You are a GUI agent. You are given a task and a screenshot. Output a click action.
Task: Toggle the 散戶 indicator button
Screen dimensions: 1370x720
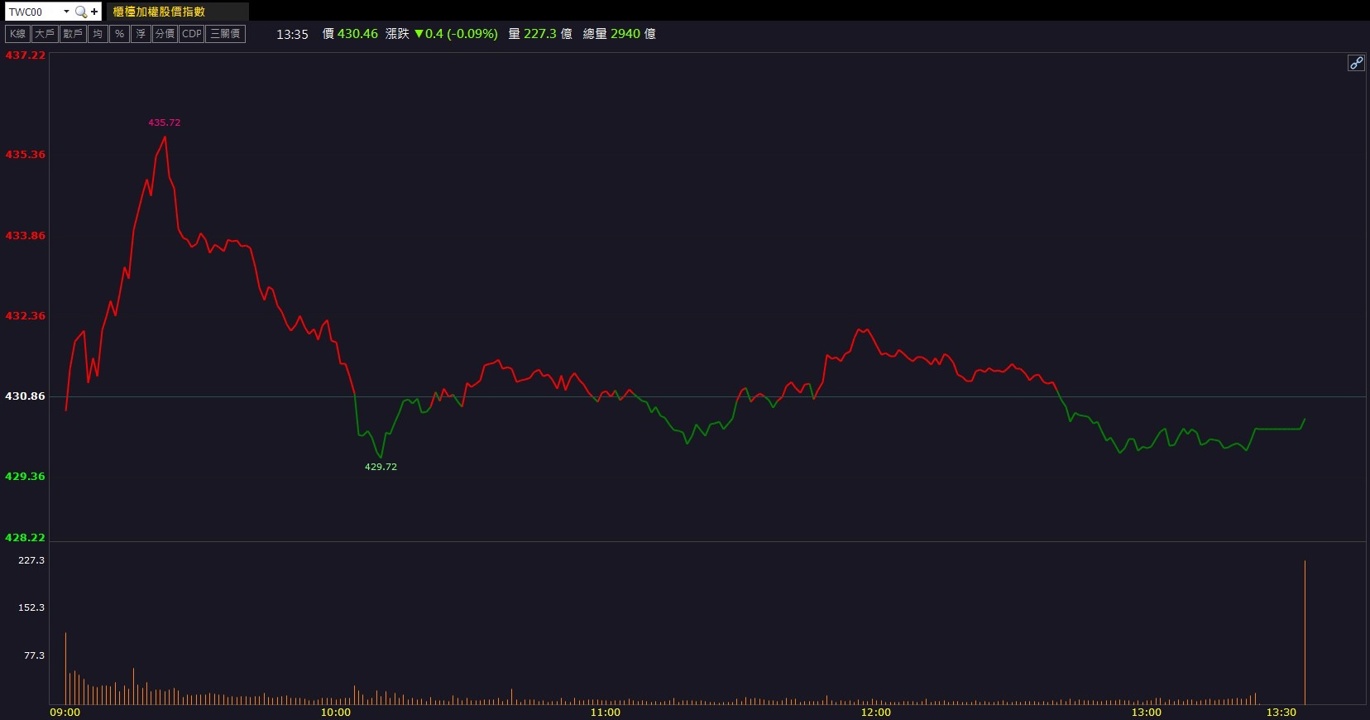tap(72, 34)
